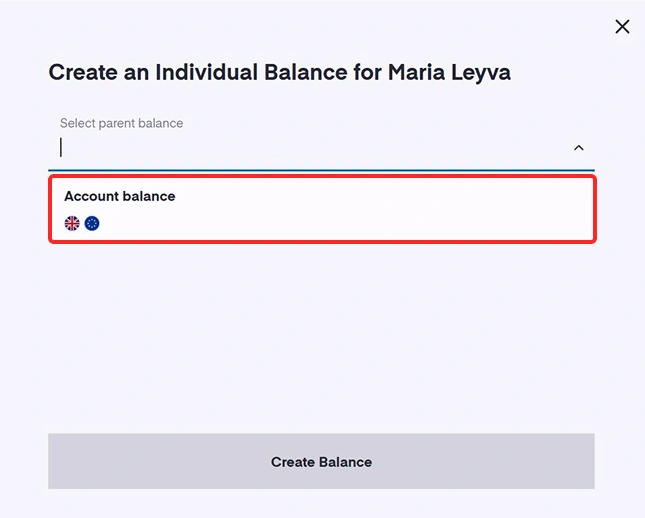This screenshot has height=518, width=645.
Task: Hit the X icon in top-right corner
Action: click(622, 27)
